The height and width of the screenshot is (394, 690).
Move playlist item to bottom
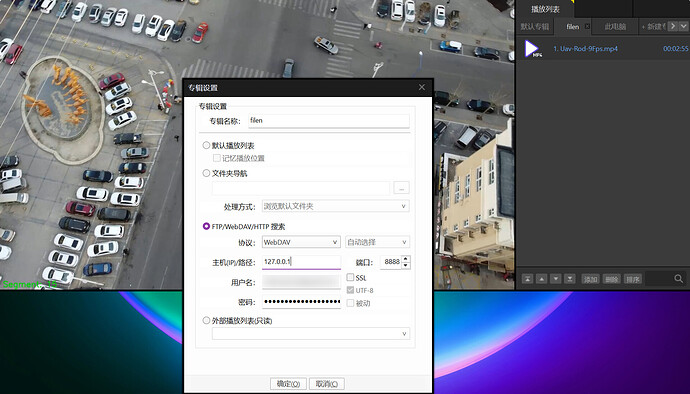(x=570, y=279)
